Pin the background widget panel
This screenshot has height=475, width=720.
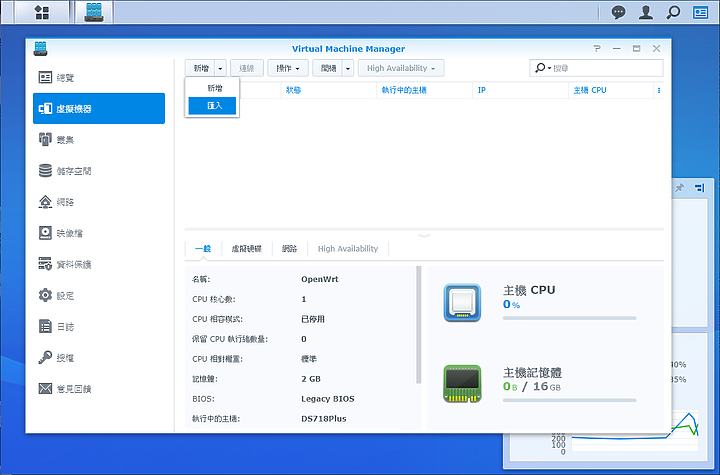(680, 187)
